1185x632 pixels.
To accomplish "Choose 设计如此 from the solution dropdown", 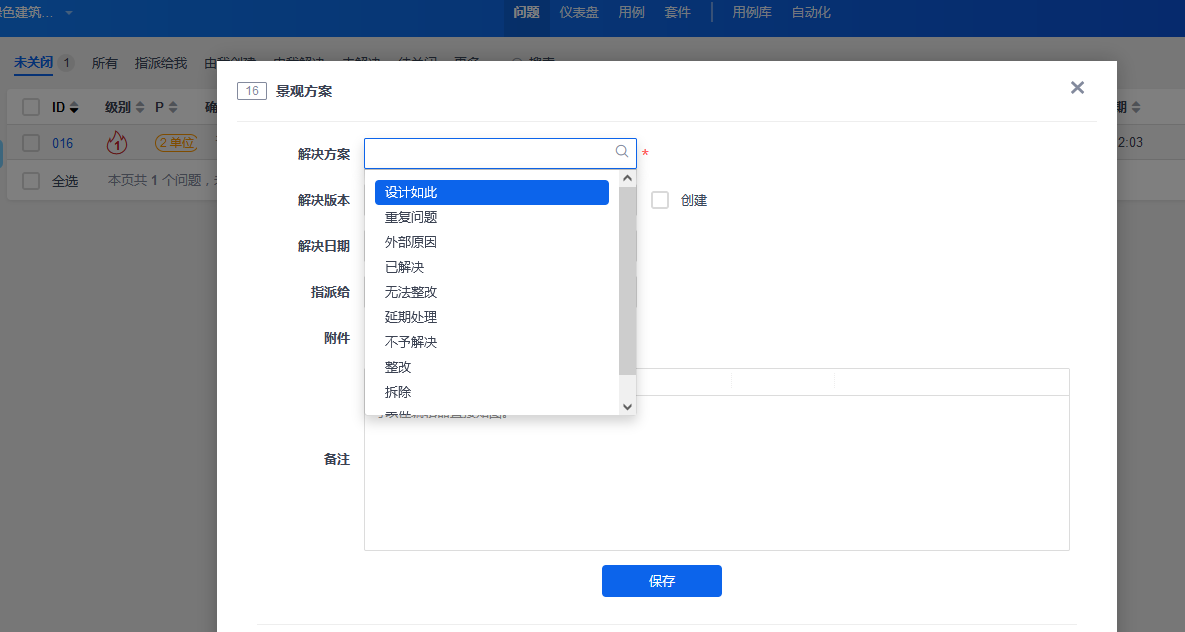I will (x=491, y=192).
